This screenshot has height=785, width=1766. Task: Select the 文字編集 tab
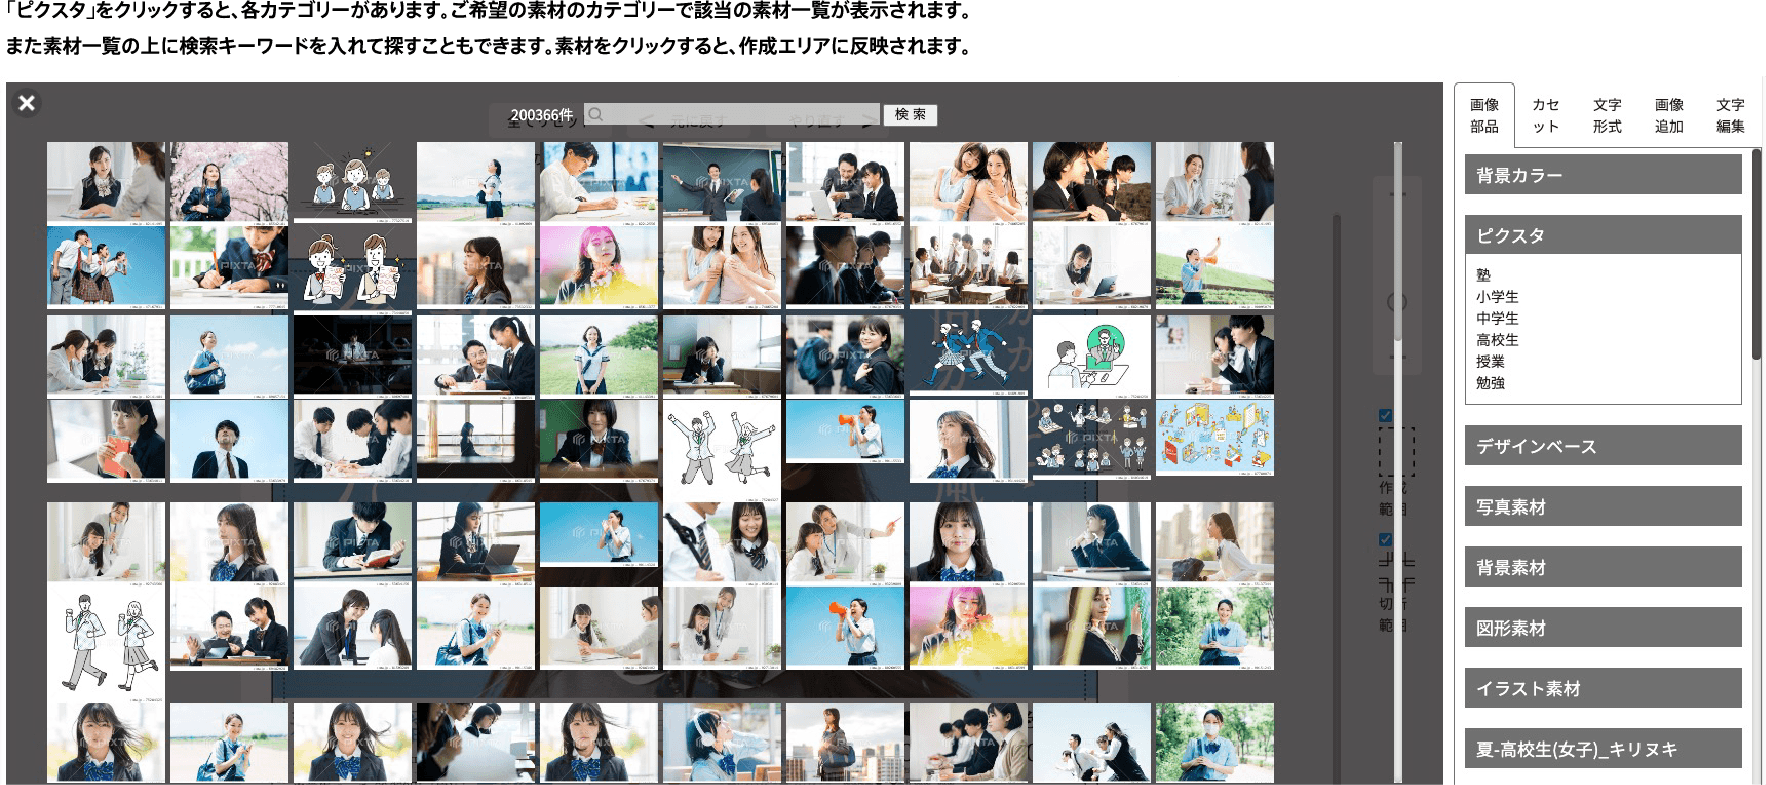1730,115
